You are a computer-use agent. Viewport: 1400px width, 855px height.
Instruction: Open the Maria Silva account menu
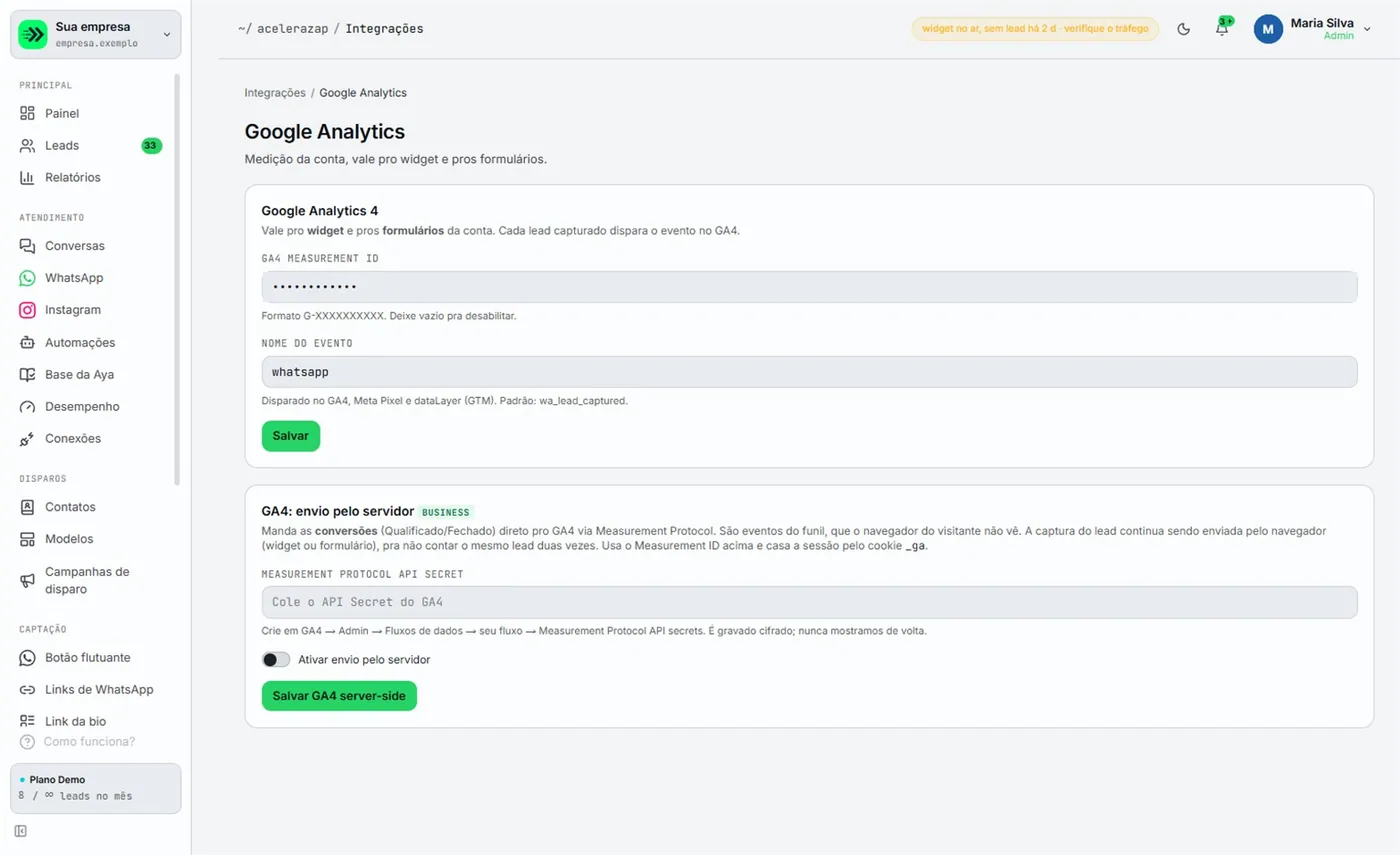(1313, 29)
